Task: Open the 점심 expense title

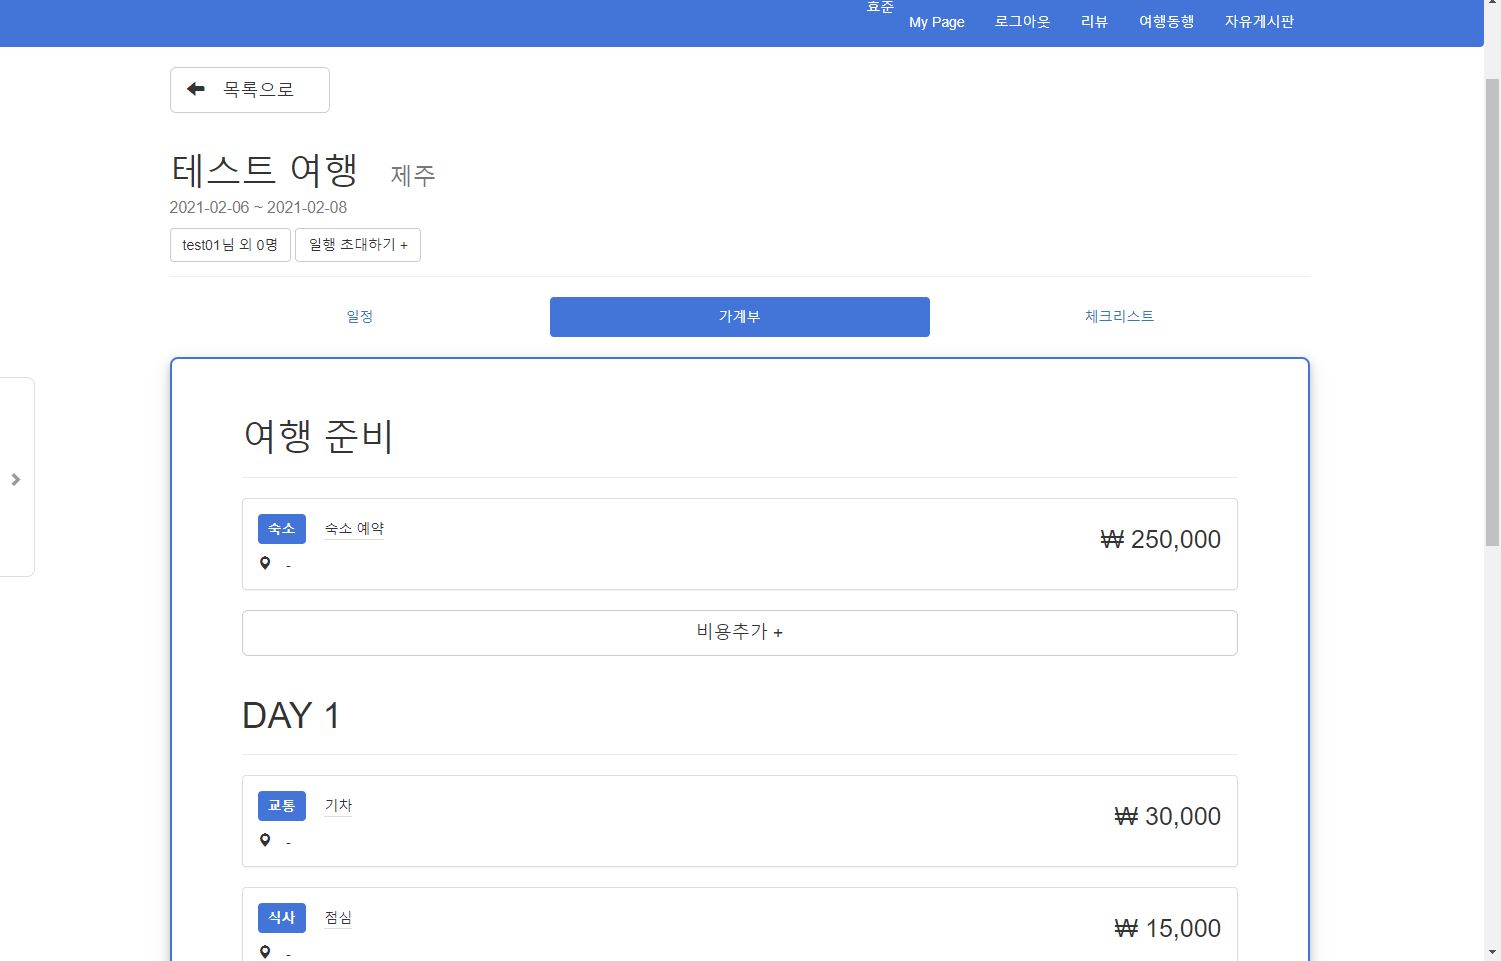Action: point(338,918)
